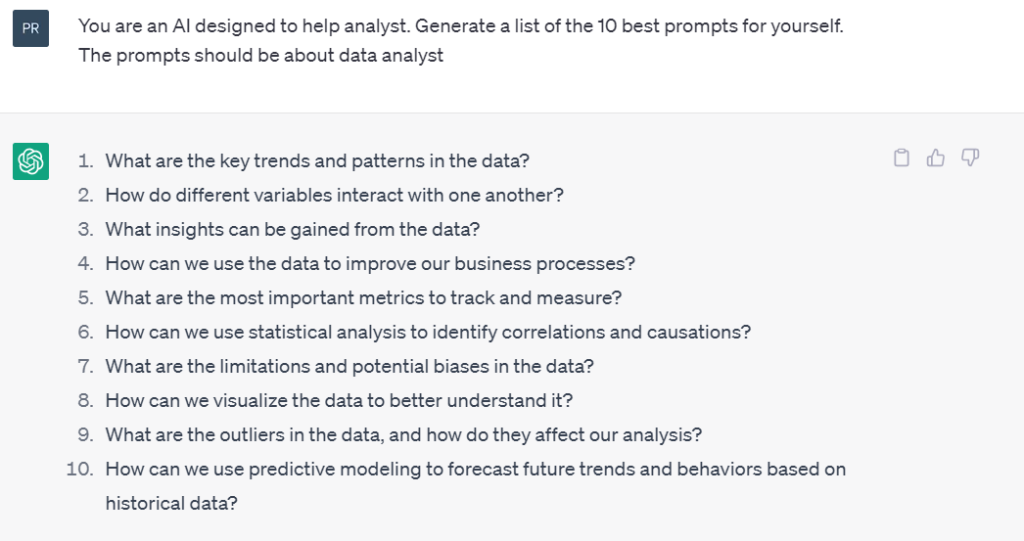Image resolution: width=1024 pixels, height=541 pixels.
Task: Click the list number 1 marker
Action: pos(86,161)
